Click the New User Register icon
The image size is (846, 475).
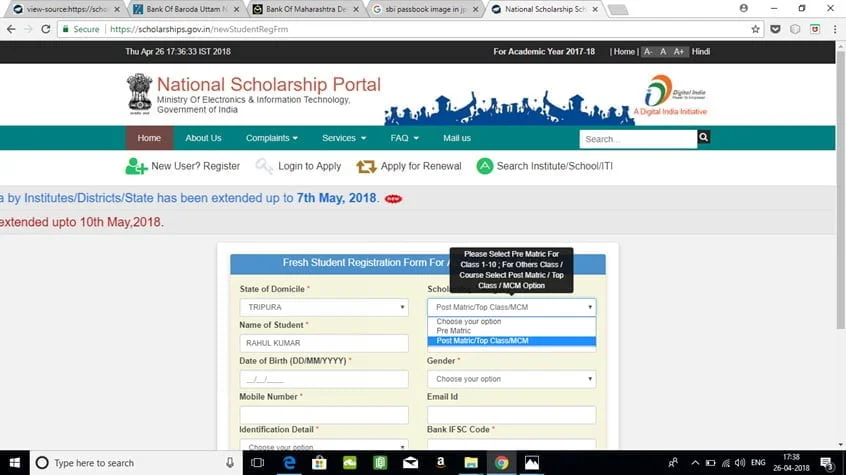pos(136,166)
